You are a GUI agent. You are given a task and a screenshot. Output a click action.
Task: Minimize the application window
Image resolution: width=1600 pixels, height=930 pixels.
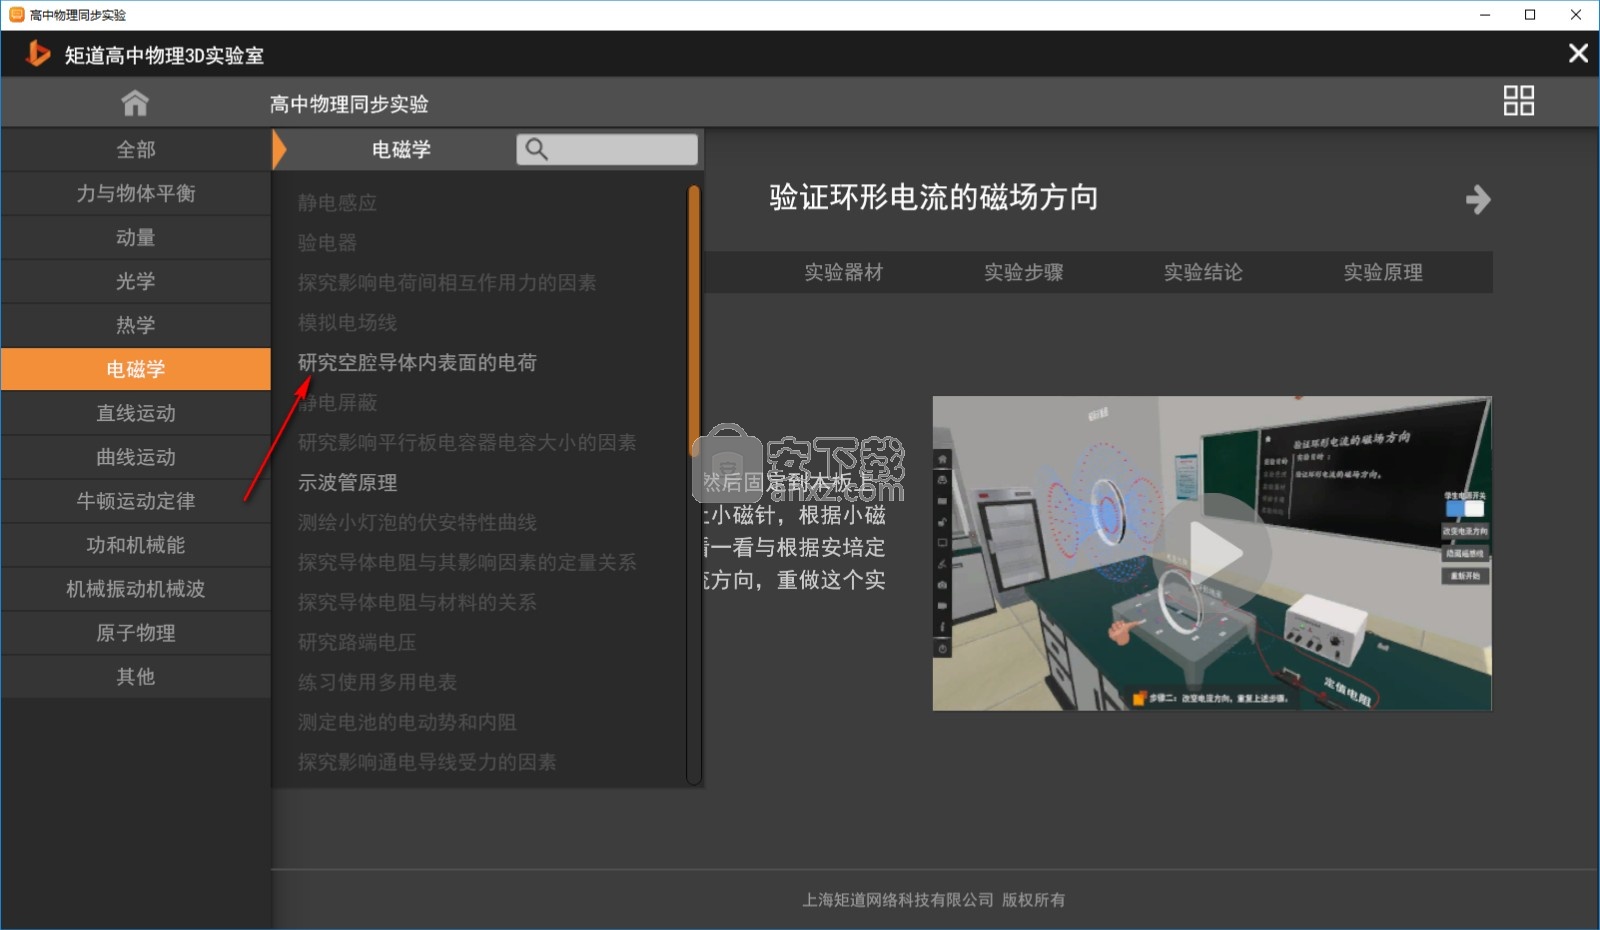1484,15
